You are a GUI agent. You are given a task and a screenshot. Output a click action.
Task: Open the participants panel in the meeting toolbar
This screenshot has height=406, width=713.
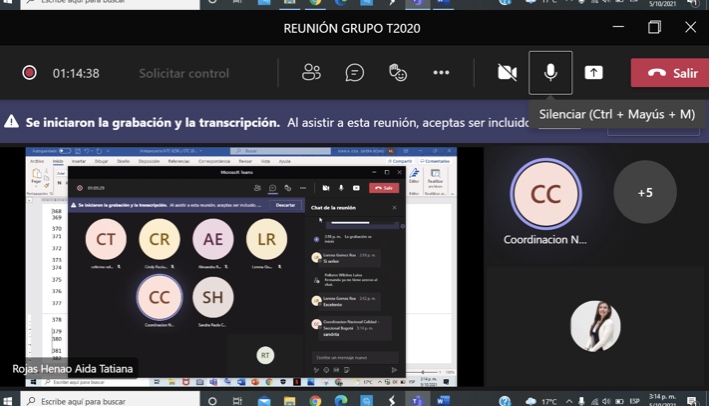tap(311, 72)
